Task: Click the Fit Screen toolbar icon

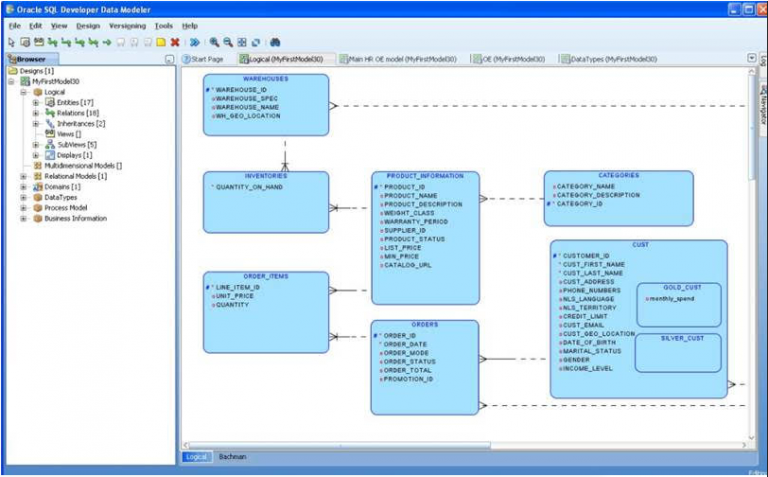Action: (x=242, y=43)
